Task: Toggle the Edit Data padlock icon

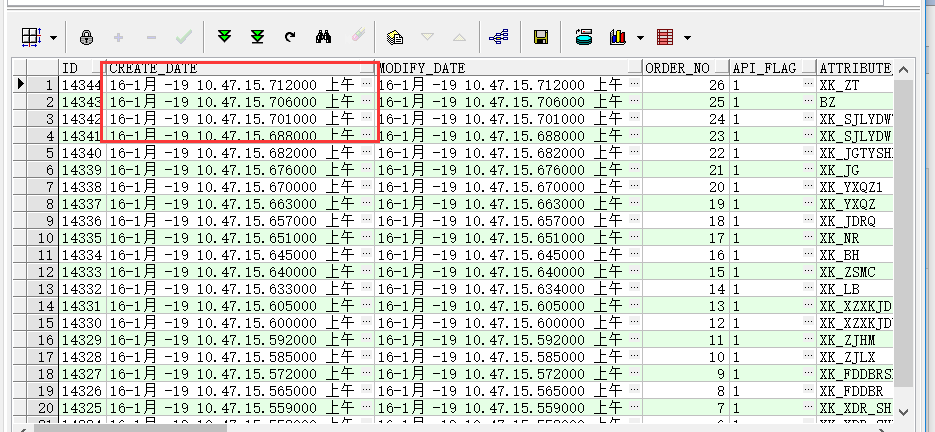Action: (86, 37)
